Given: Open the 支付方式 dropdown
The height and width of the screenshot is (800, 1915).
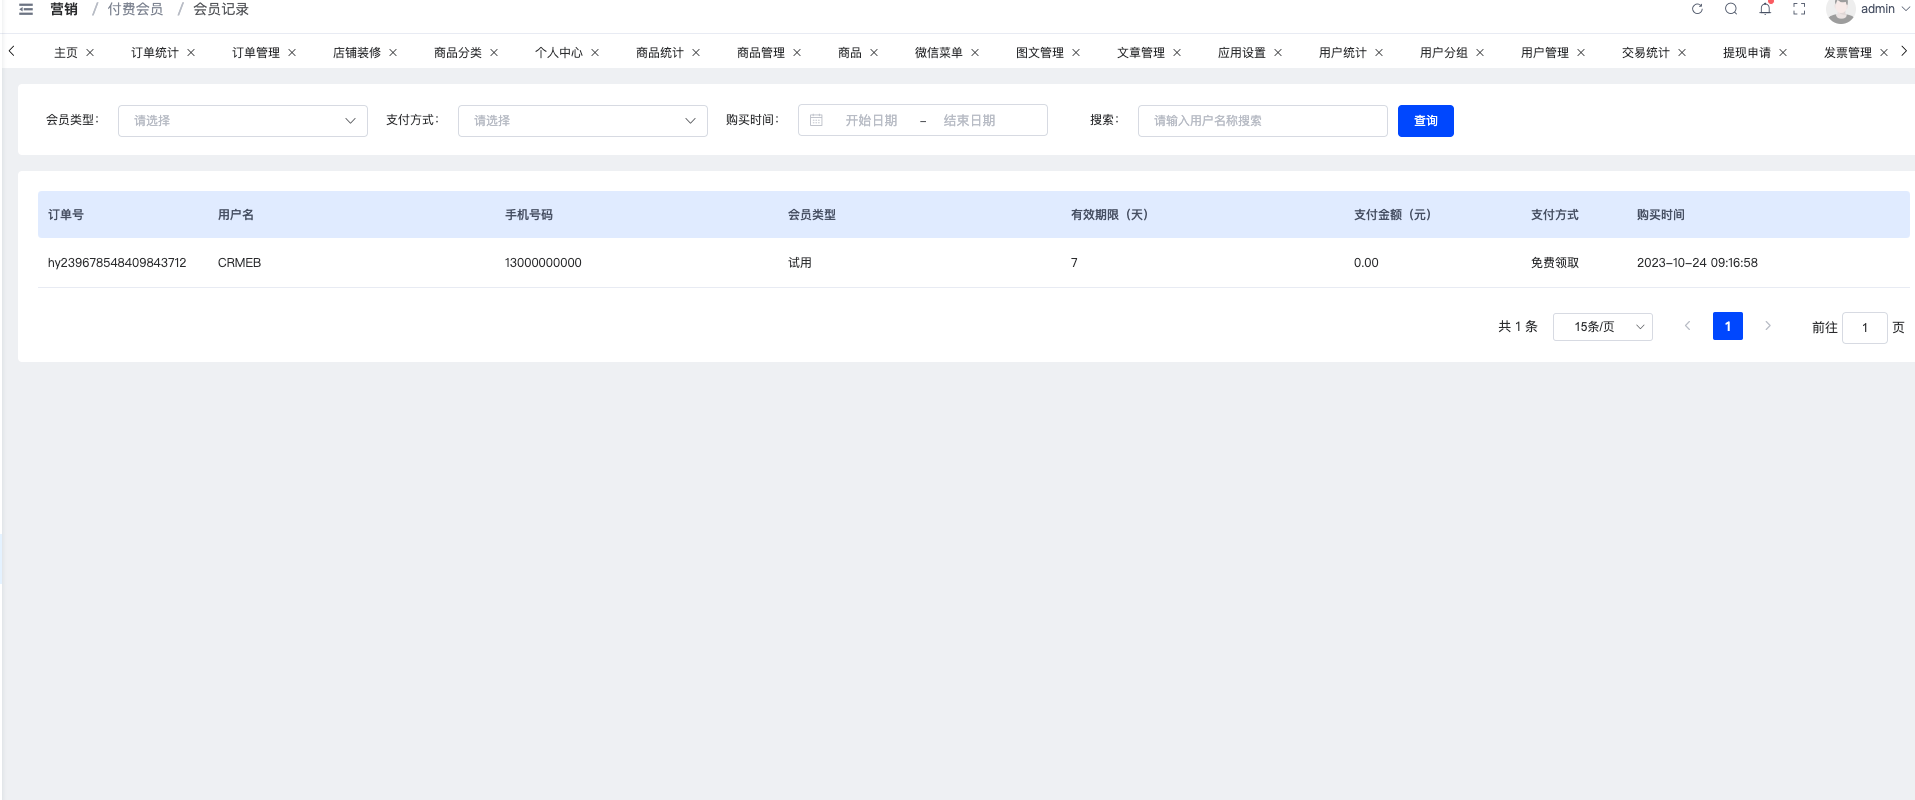Looking at the screenshot, I should coord(583,121).
